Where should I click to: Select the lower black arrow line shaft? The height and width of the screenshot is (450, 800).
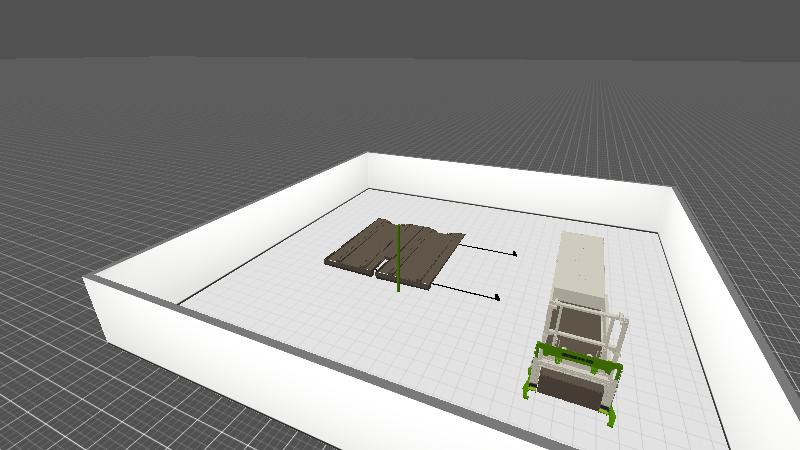pyautogui.click(x=465, y=291)
